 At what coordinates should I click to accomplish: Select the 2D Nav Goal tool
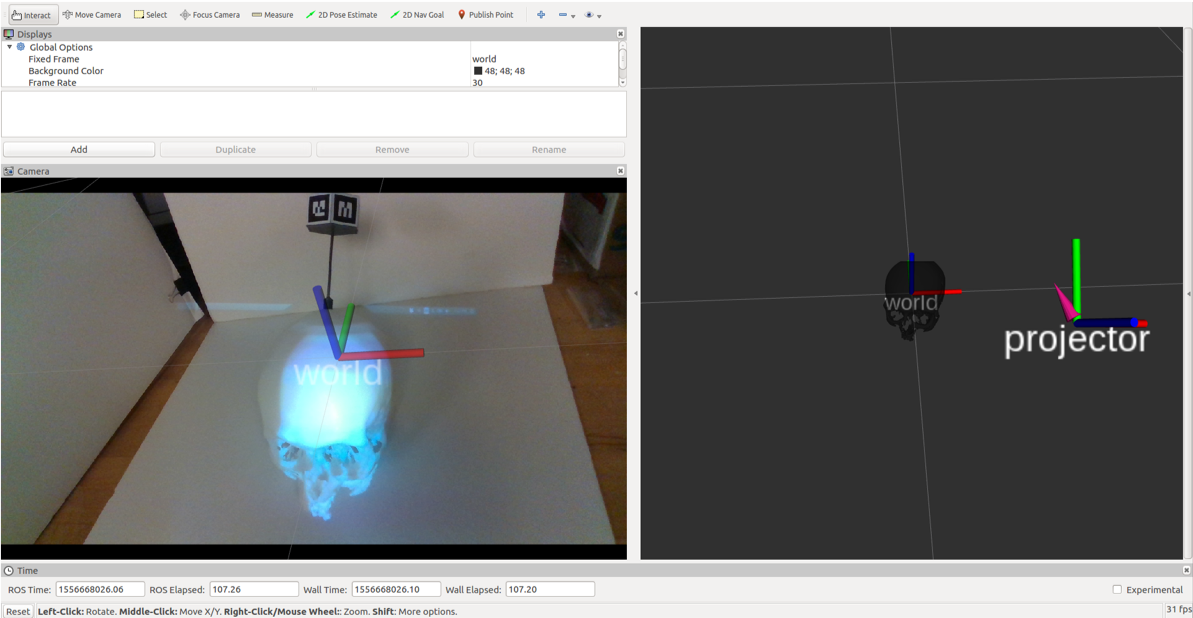click(x=417, y=15)
